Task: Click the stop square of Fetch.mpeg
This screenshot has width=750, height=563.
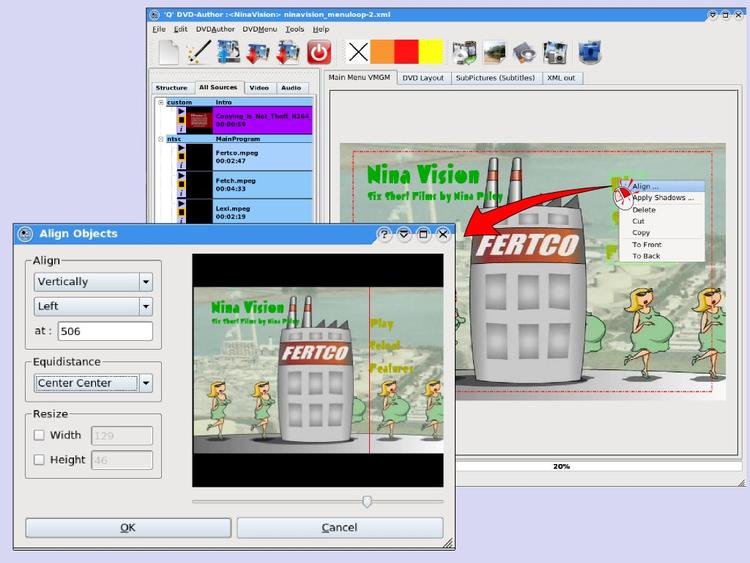Action: pos(181,184)
